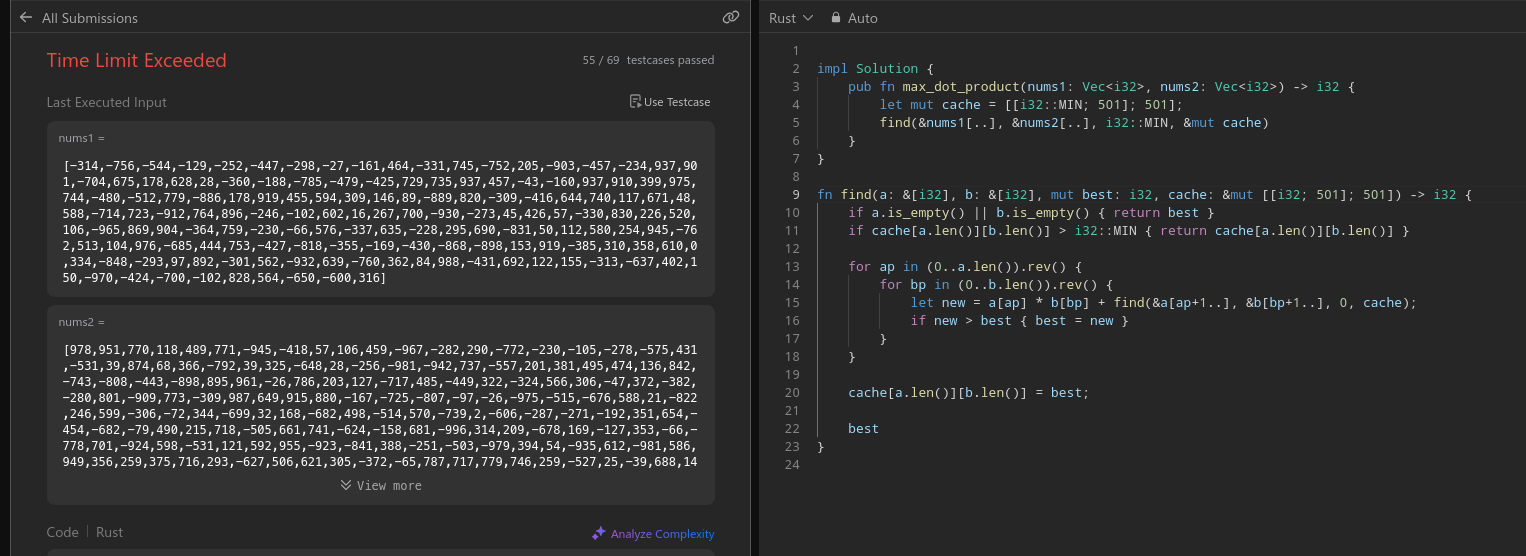Click the Use Testcase document icon

pos(635,102)
